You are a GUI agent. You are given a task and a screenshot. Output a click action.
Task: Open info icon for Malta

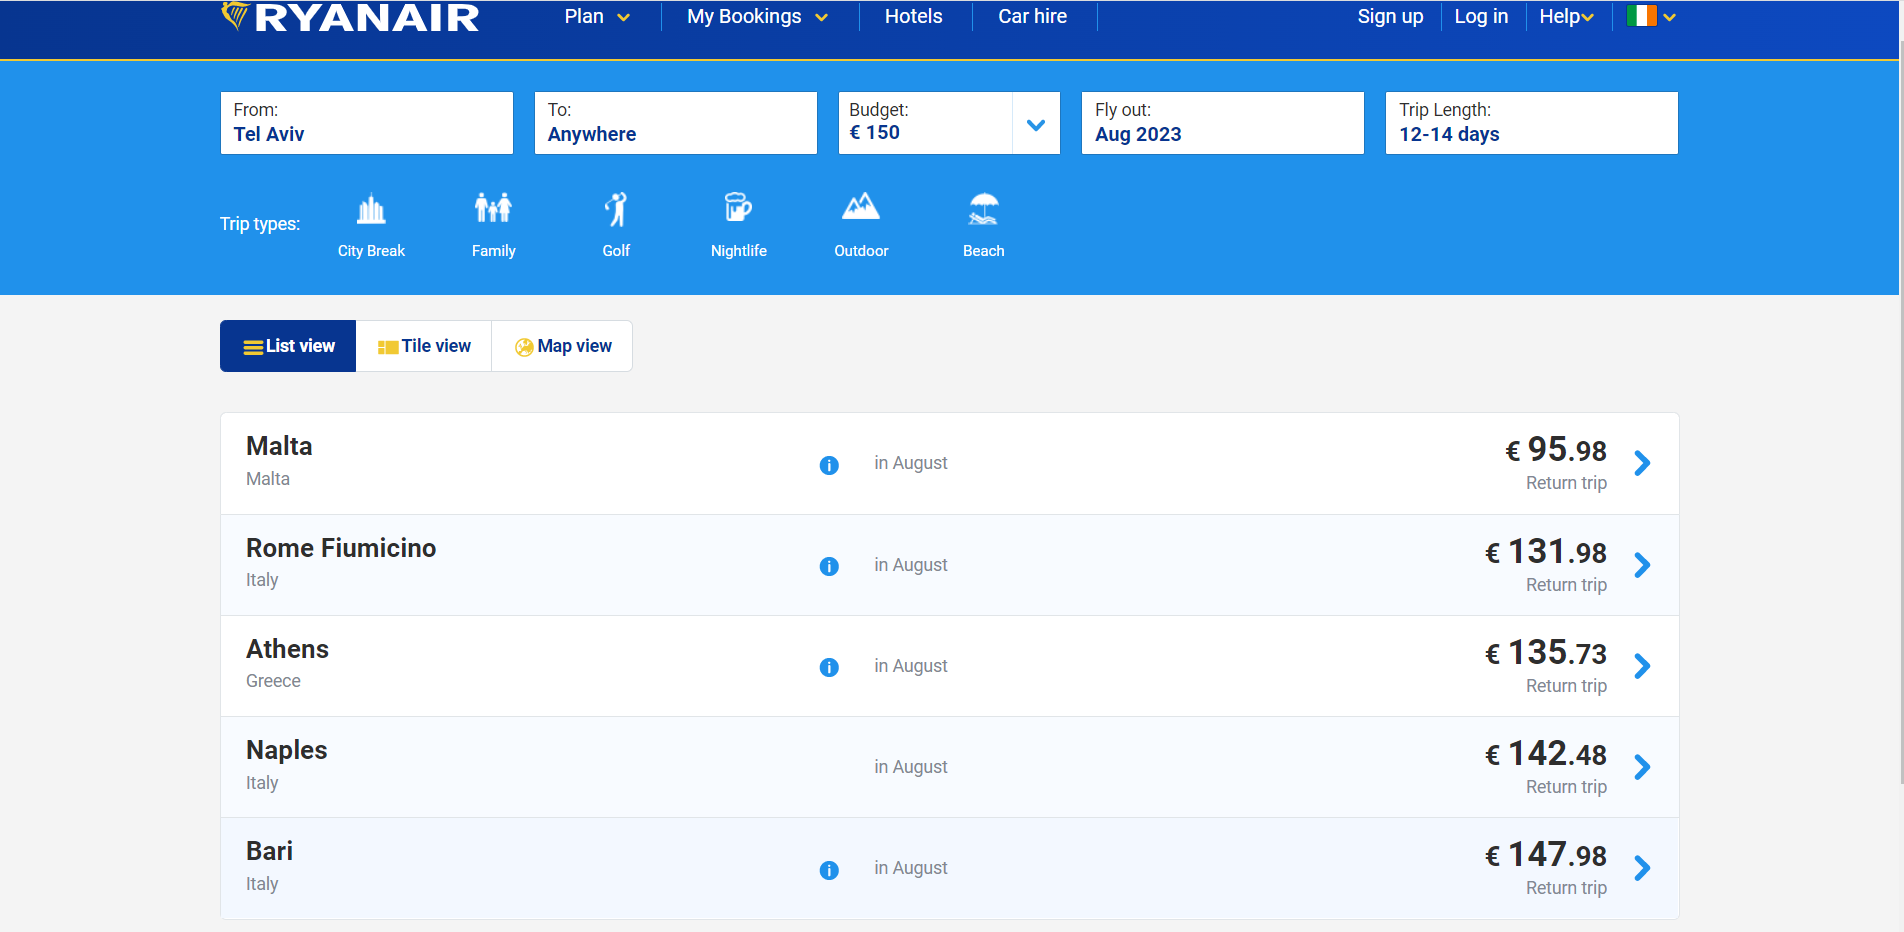pyautogui.click(x=829, y=465)
